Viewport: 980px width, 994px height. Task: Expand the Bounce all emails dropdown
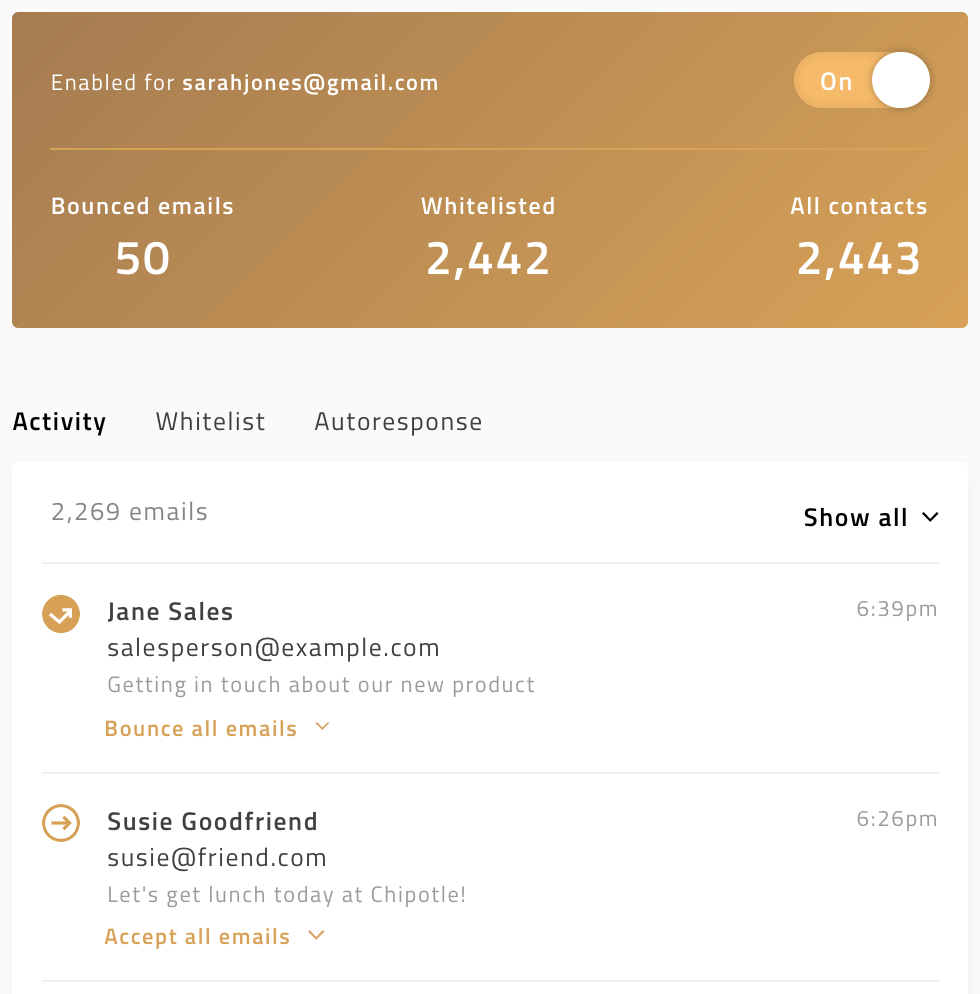click(x=217, y=728)
